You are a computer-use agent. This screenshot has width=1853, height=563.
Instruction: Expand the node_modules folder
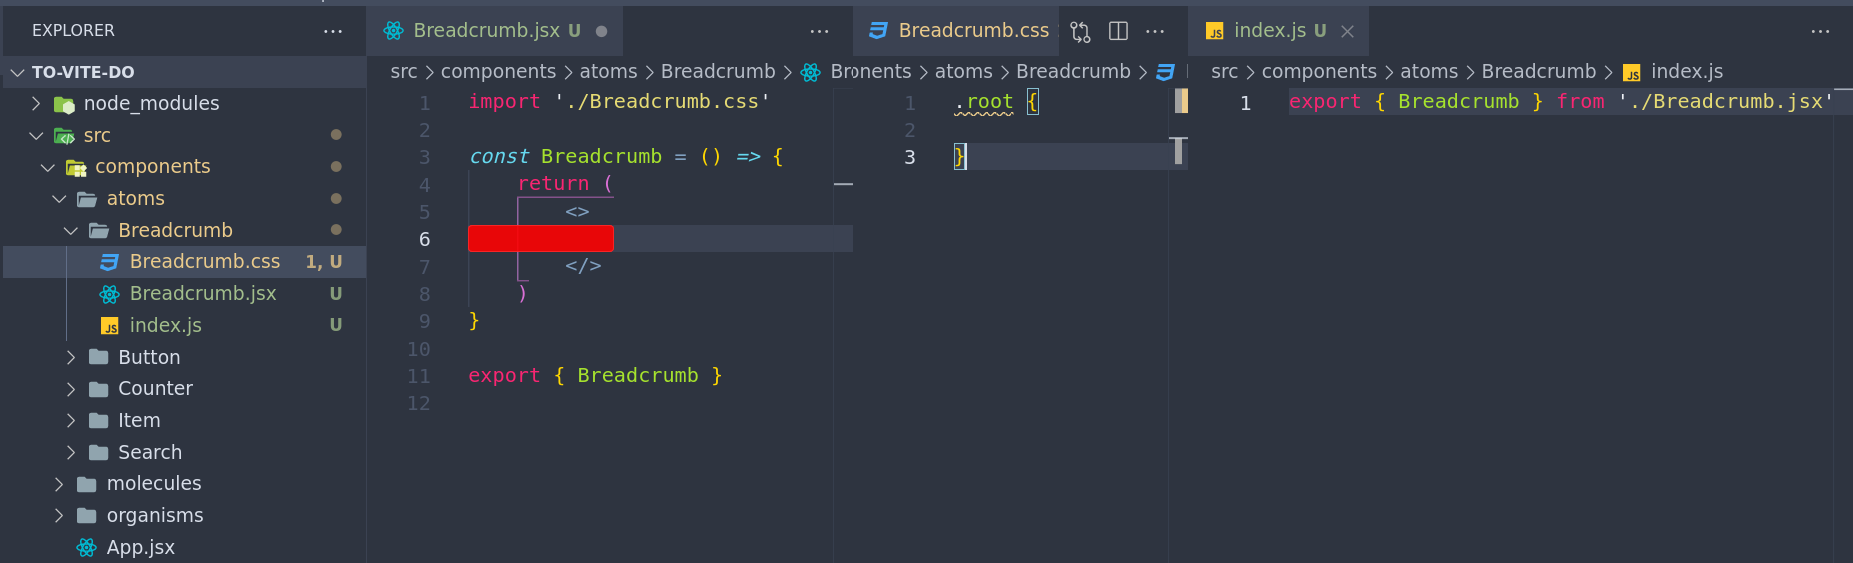(36, 104)
